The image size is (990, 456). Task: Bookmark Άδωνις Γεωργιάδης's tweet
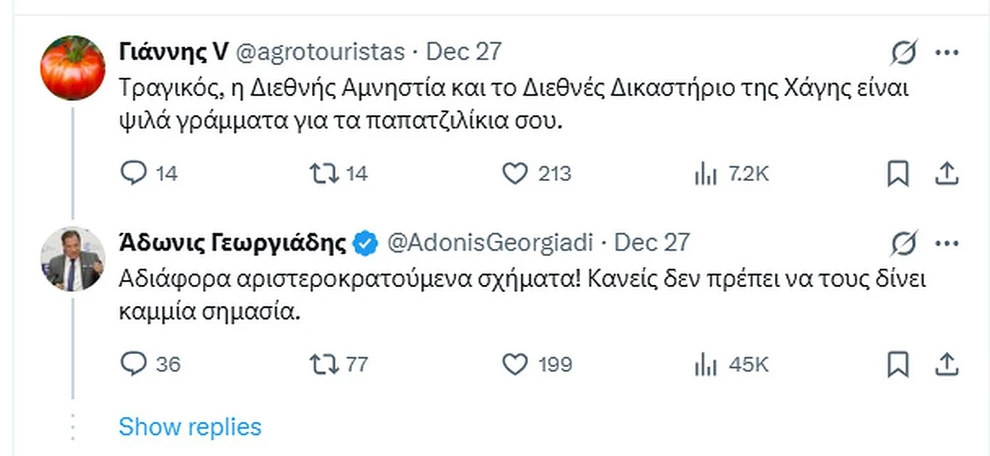point(898,364)
